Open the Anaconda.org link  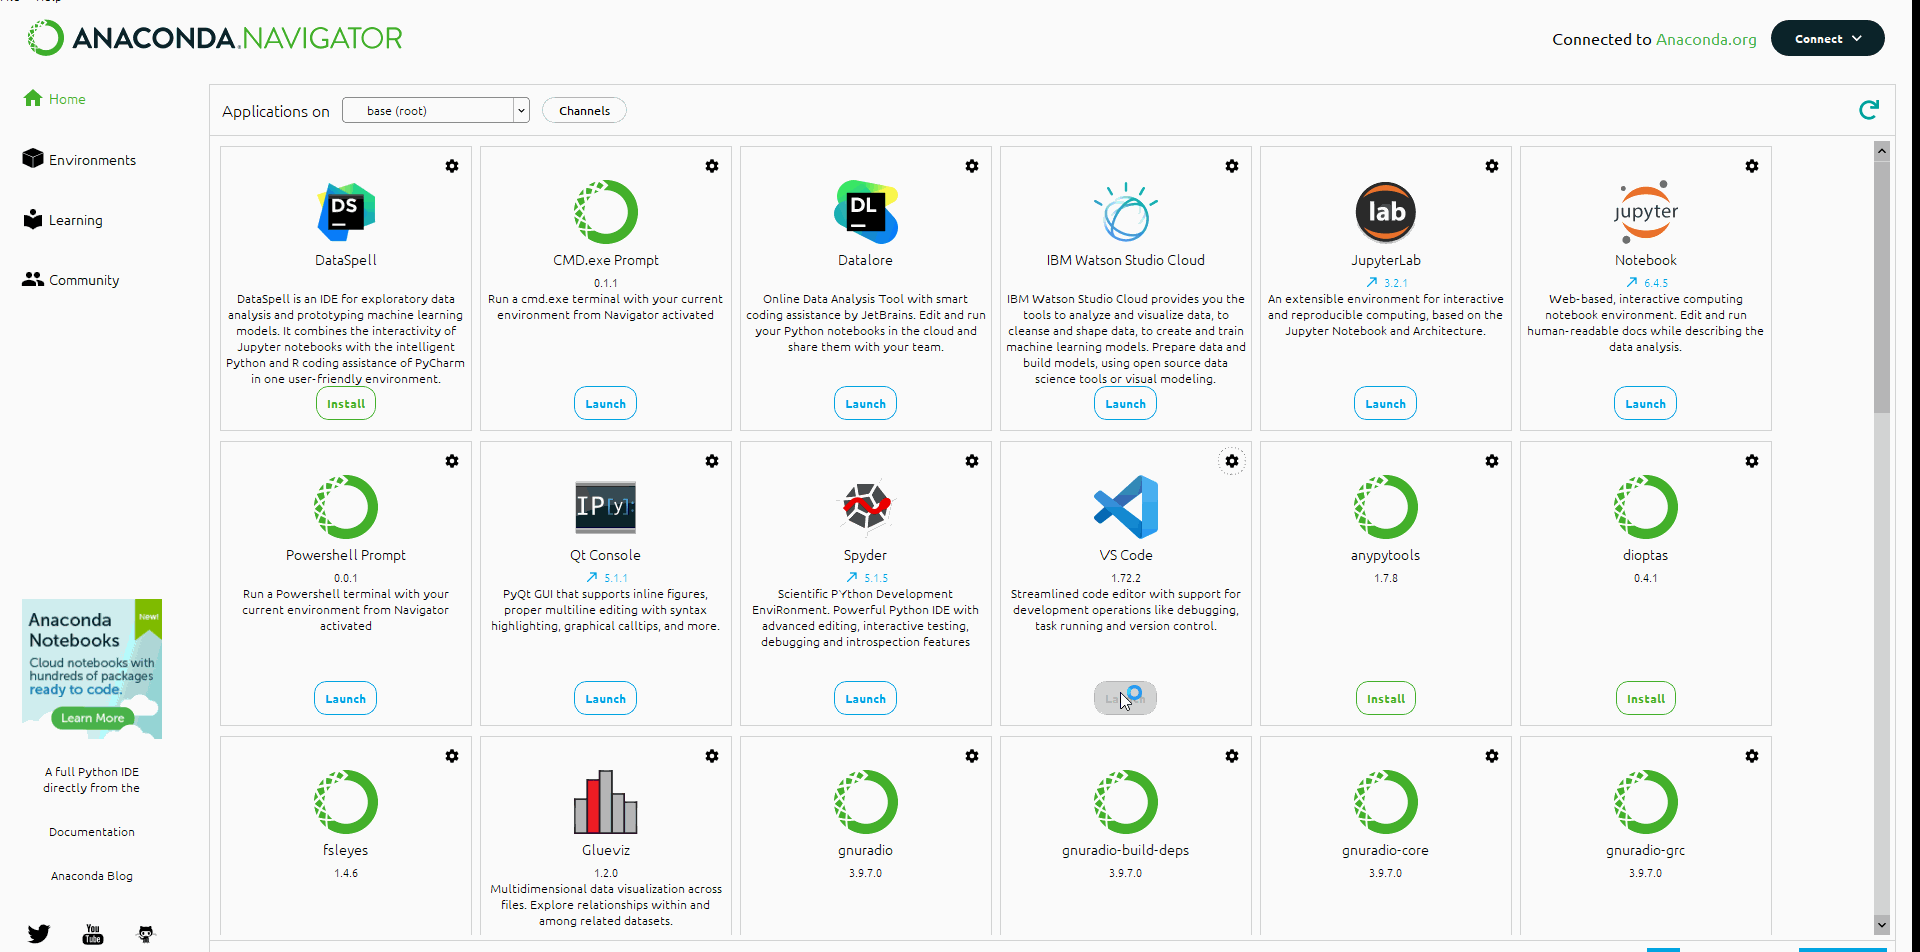point(1706,39)
